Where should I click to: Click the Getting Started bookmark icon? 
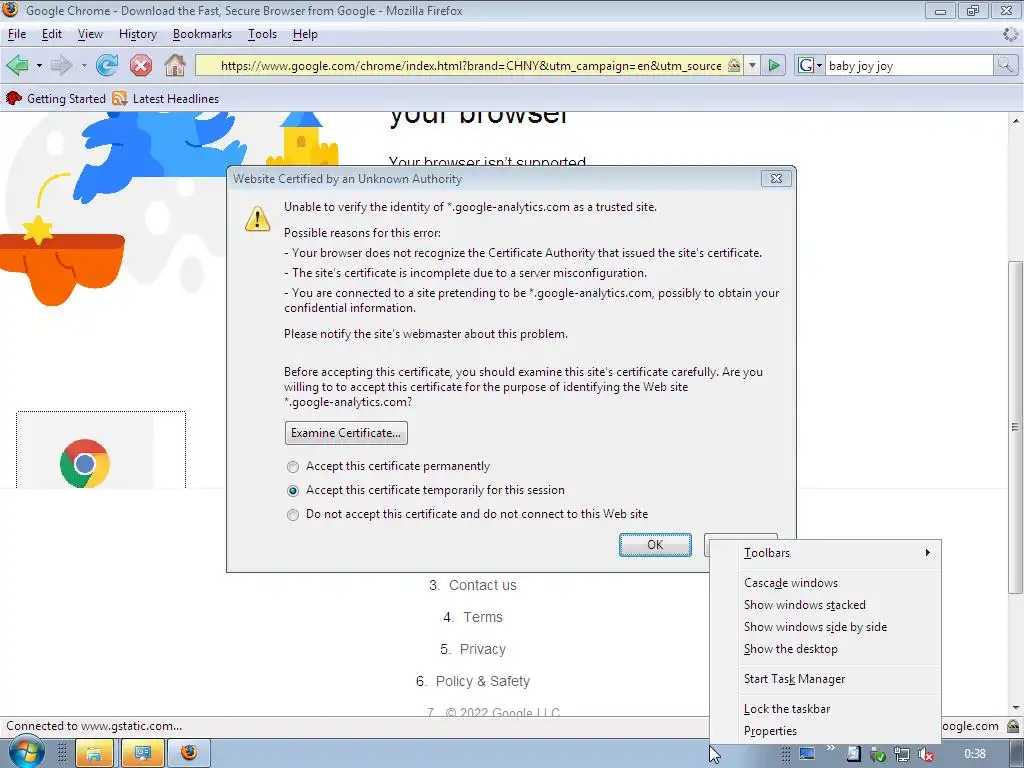click(13, 99)
